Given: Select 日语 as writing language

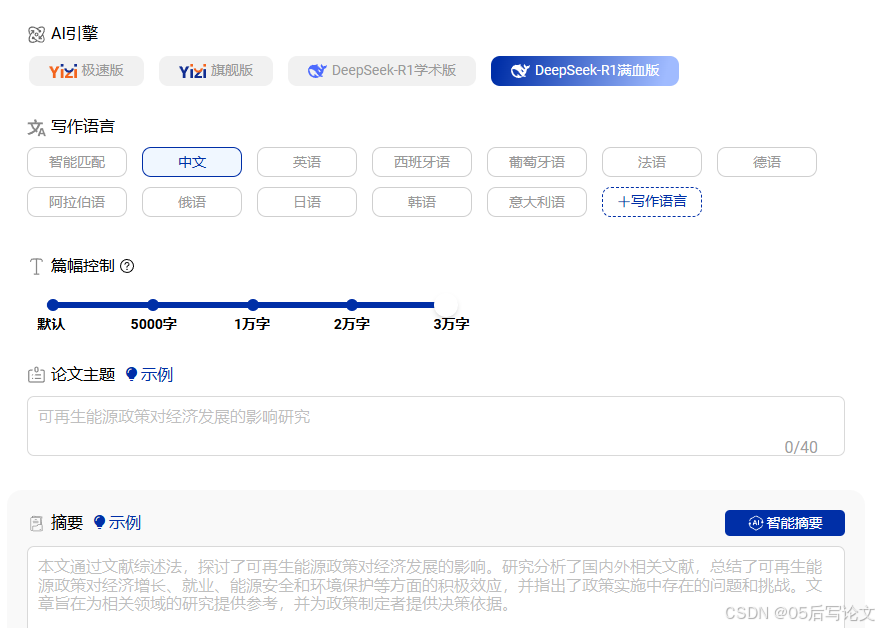Looking at the screenshot, I should [x=307, y=202].
